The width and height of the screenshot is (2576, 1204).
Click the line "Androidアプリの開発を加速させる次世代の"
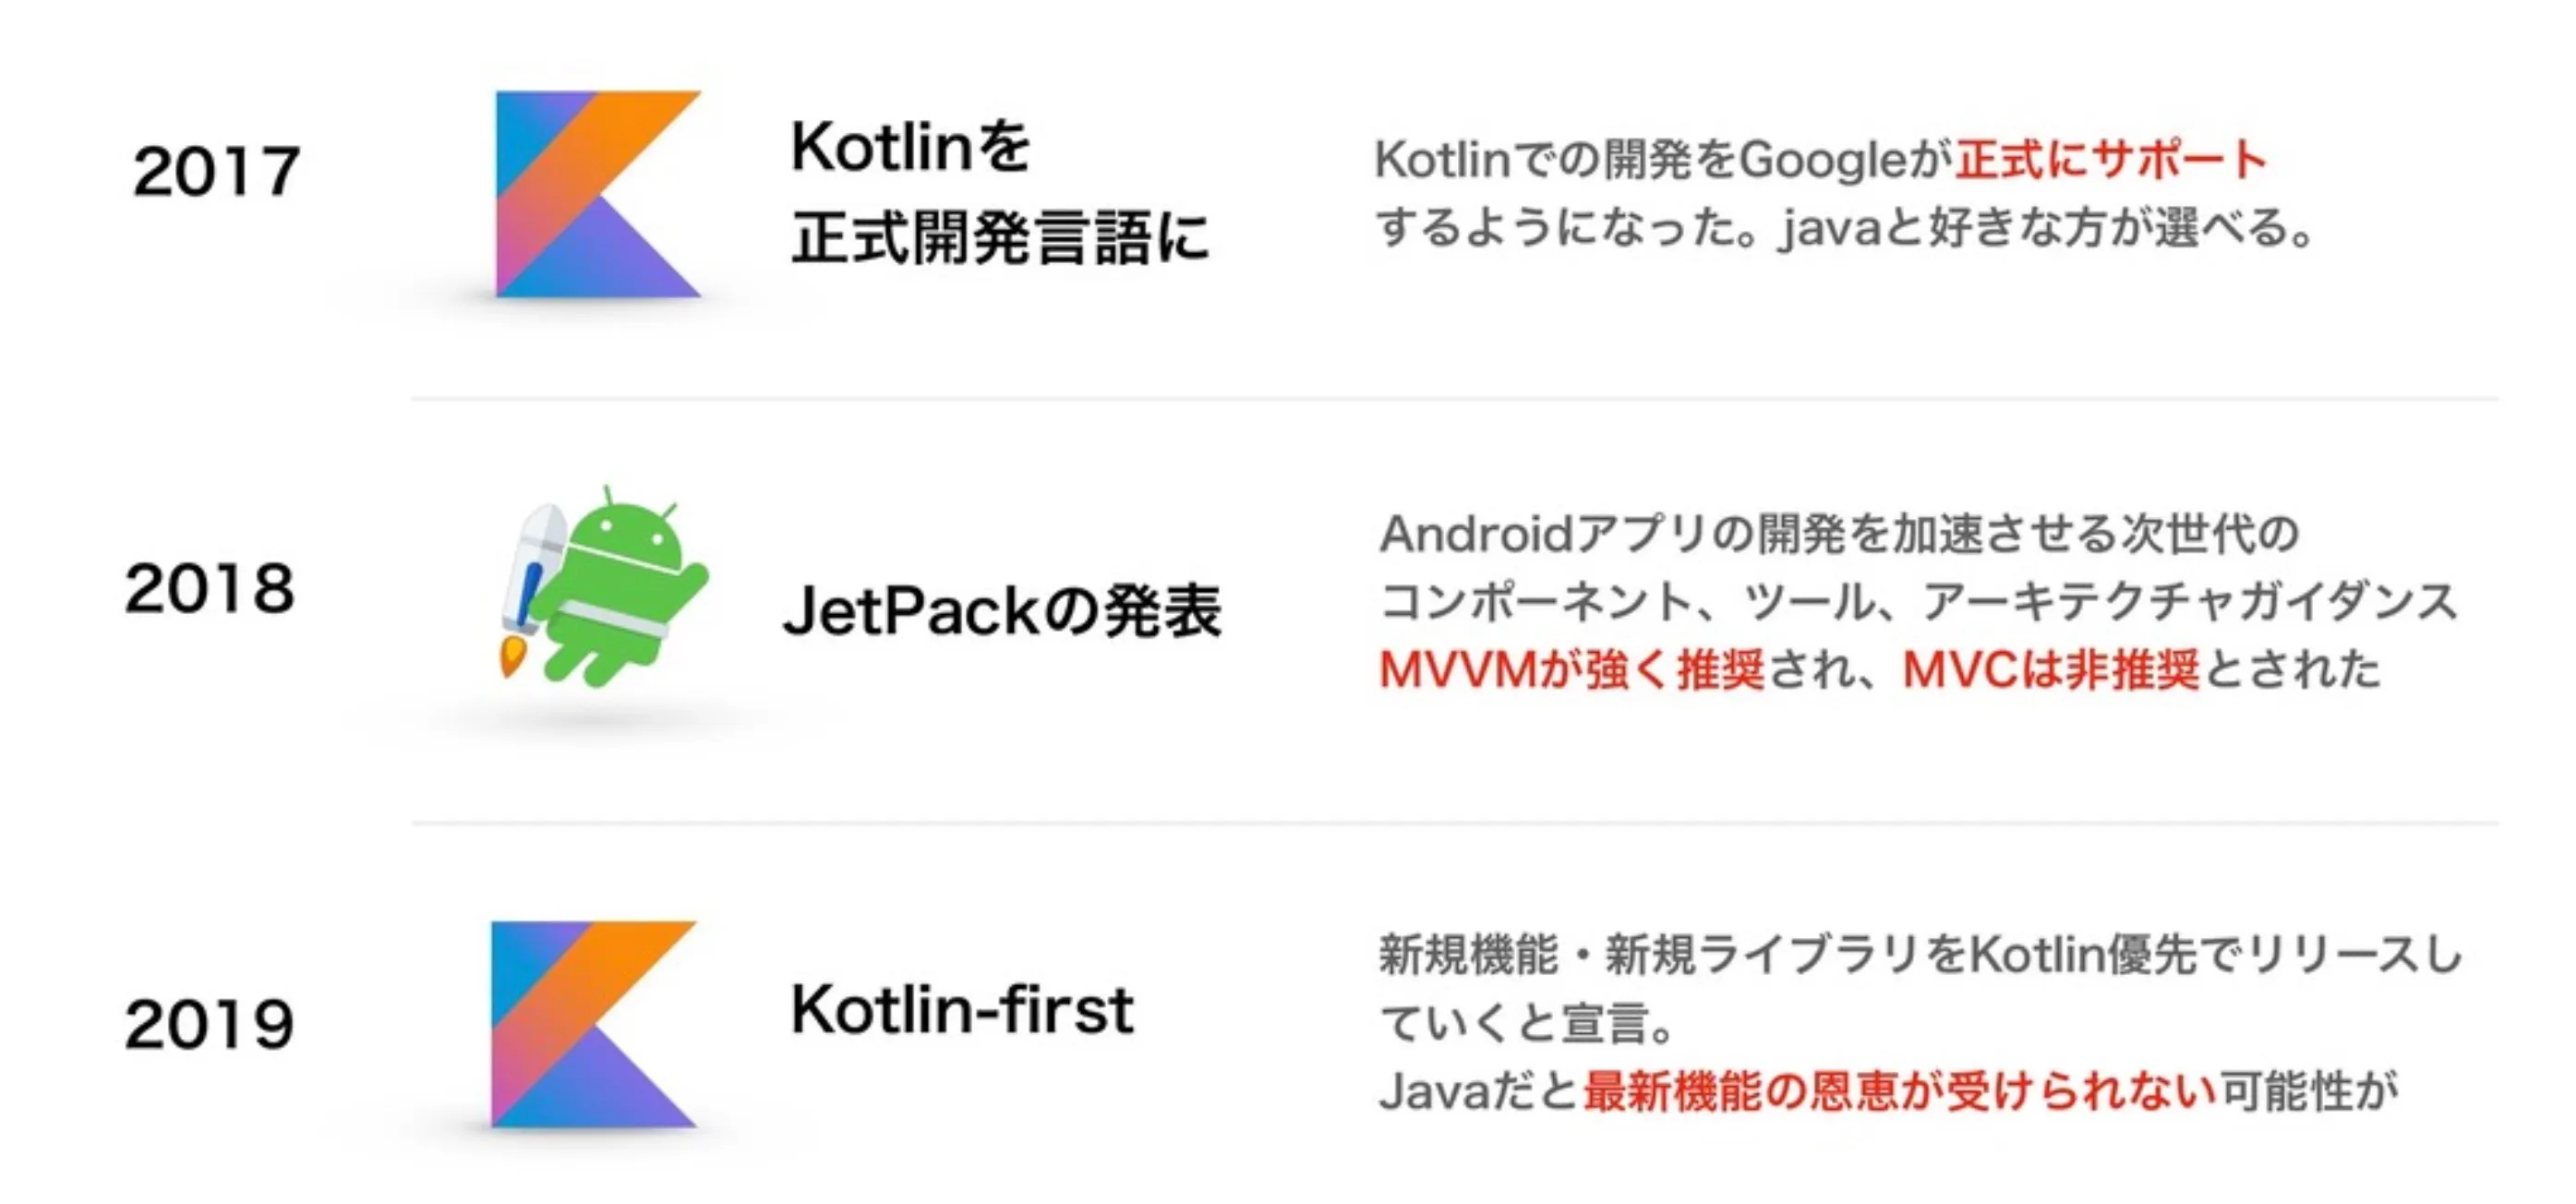coord(1840,534)
